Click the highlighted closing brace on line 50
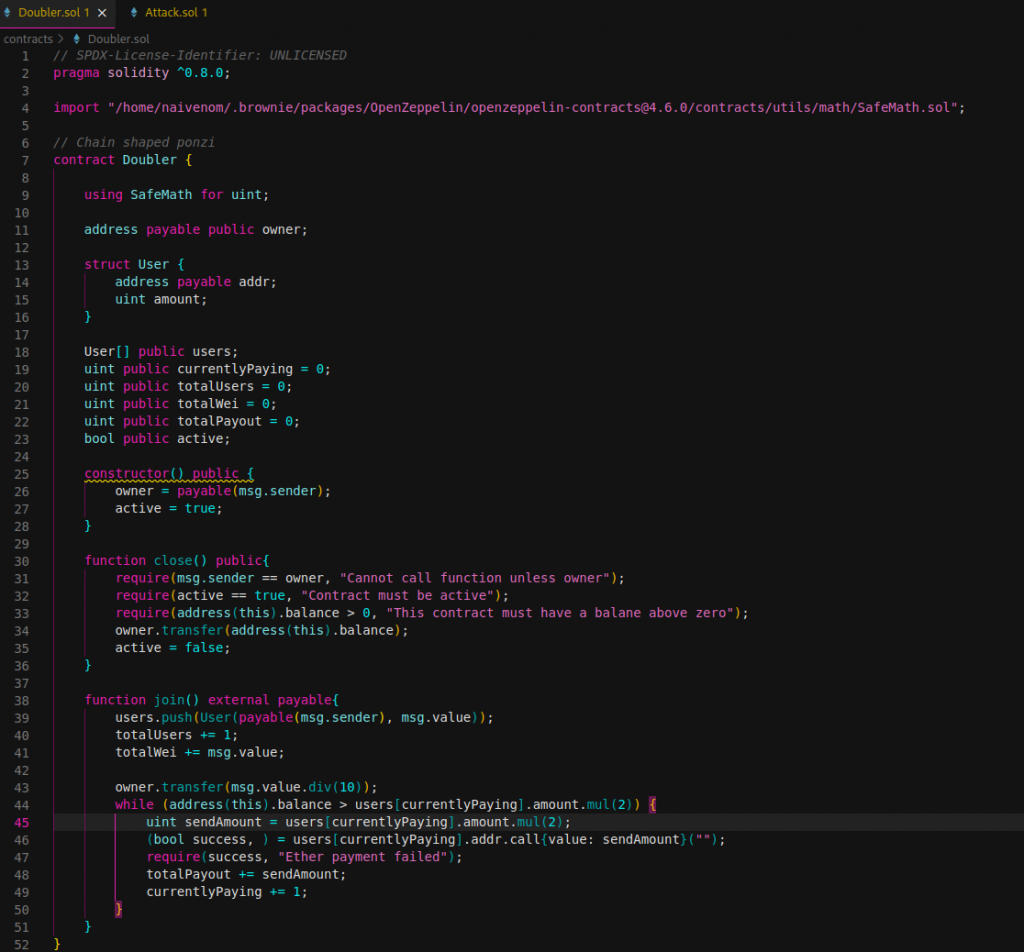The height and width of the screenshot is (952, 1024). [x=119, y=909]
